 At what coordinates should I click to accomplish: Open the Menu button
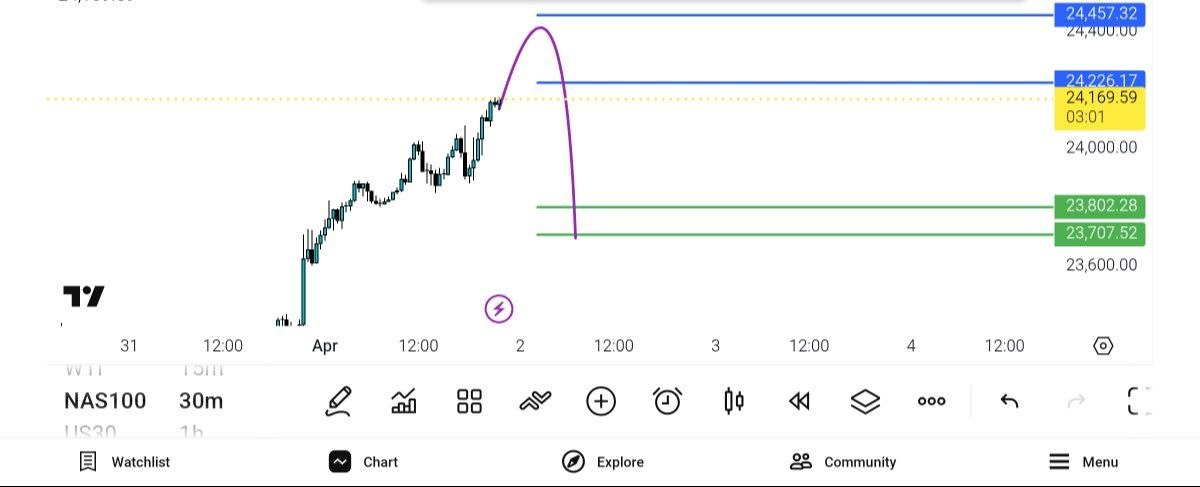tap(1083, 462)
